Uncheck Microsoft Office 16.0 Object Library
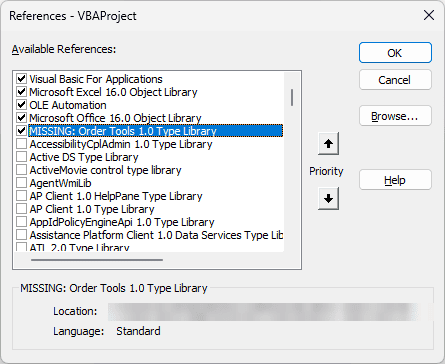This screenshot has width=445, height=364. coord(22,118)
